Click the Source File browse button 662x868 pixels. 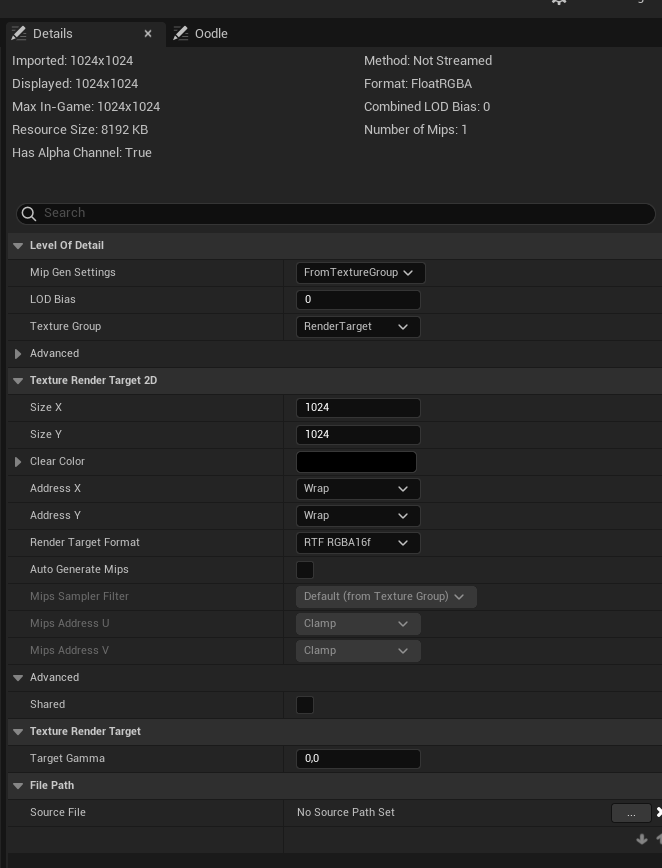(x=631, y=813)
